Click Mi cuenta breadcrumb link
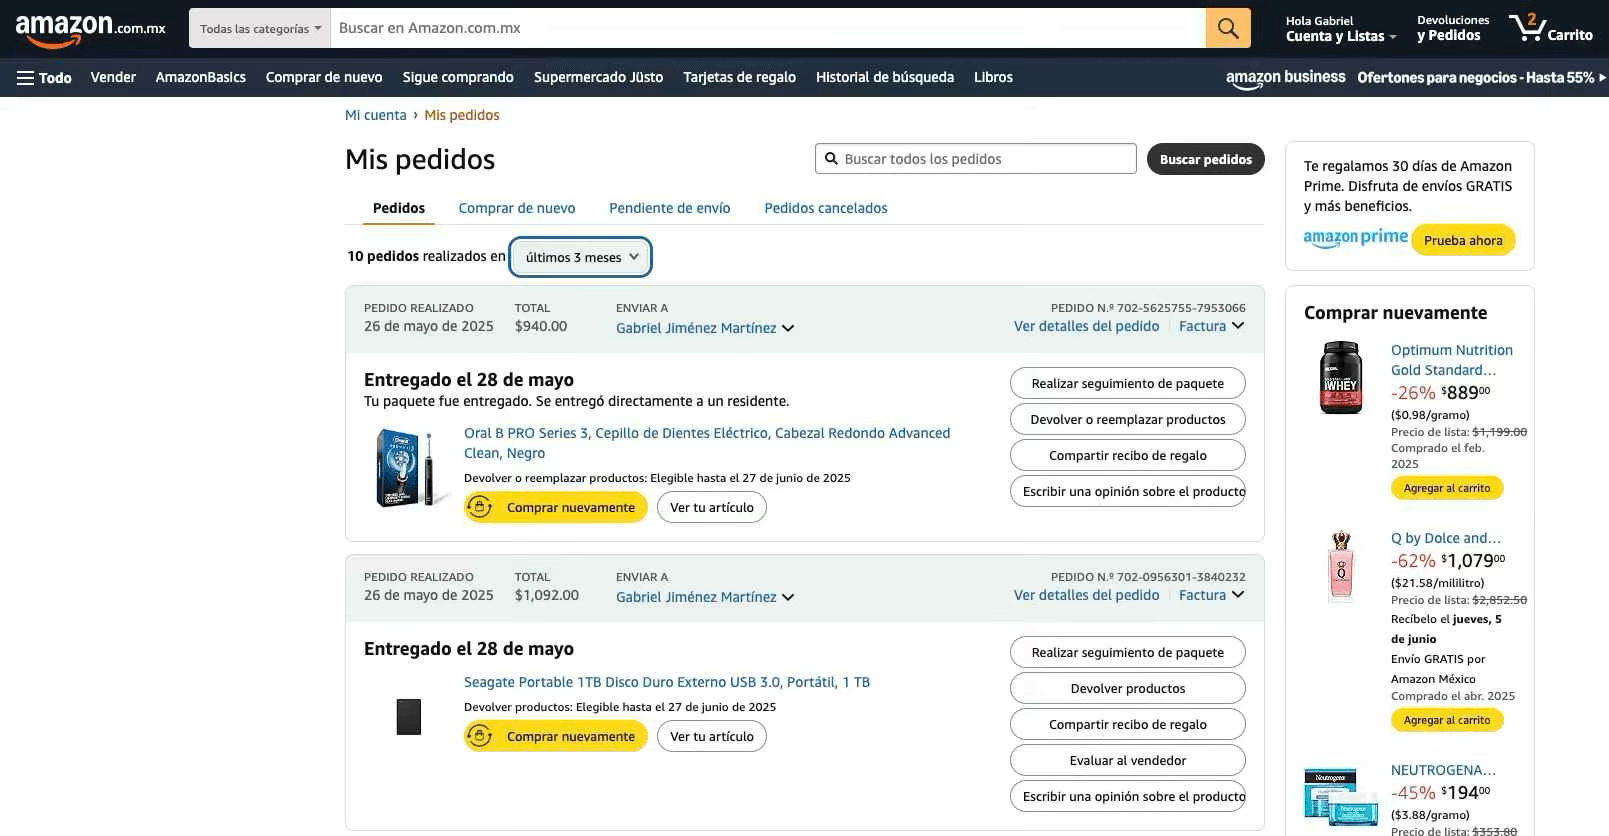Image resolution: width=1609 pixels, height=836 pixels. point(376,115)
